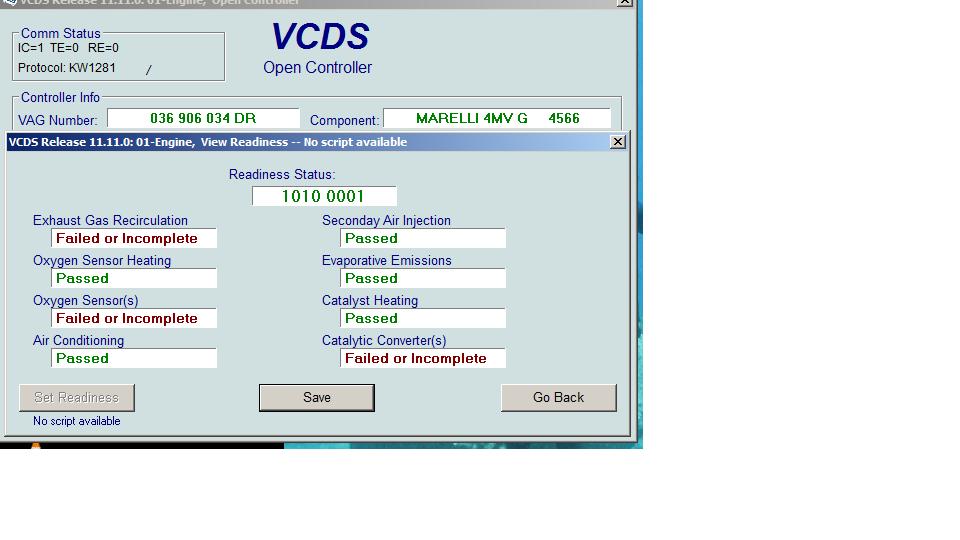Viewport: 960px width, 540px height.
Task: Click the Exhaust Gas Recirculation label
Action: tap(110, 220)
